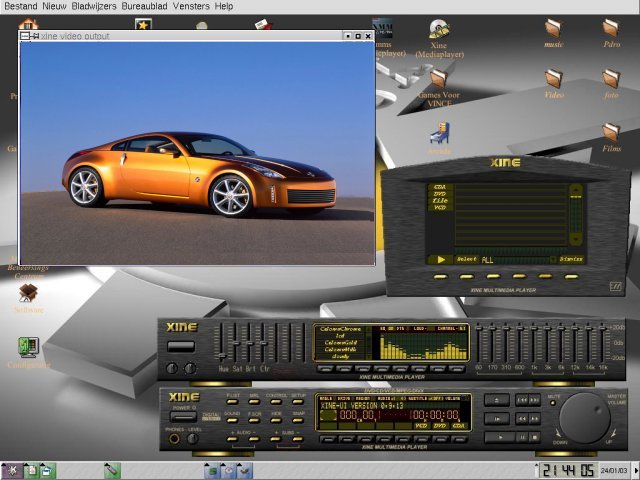Click the taskbar clock display
Image resolution: width=640 pixels, height=480 pixels.
pyautogui.click(x=568, y=471)
